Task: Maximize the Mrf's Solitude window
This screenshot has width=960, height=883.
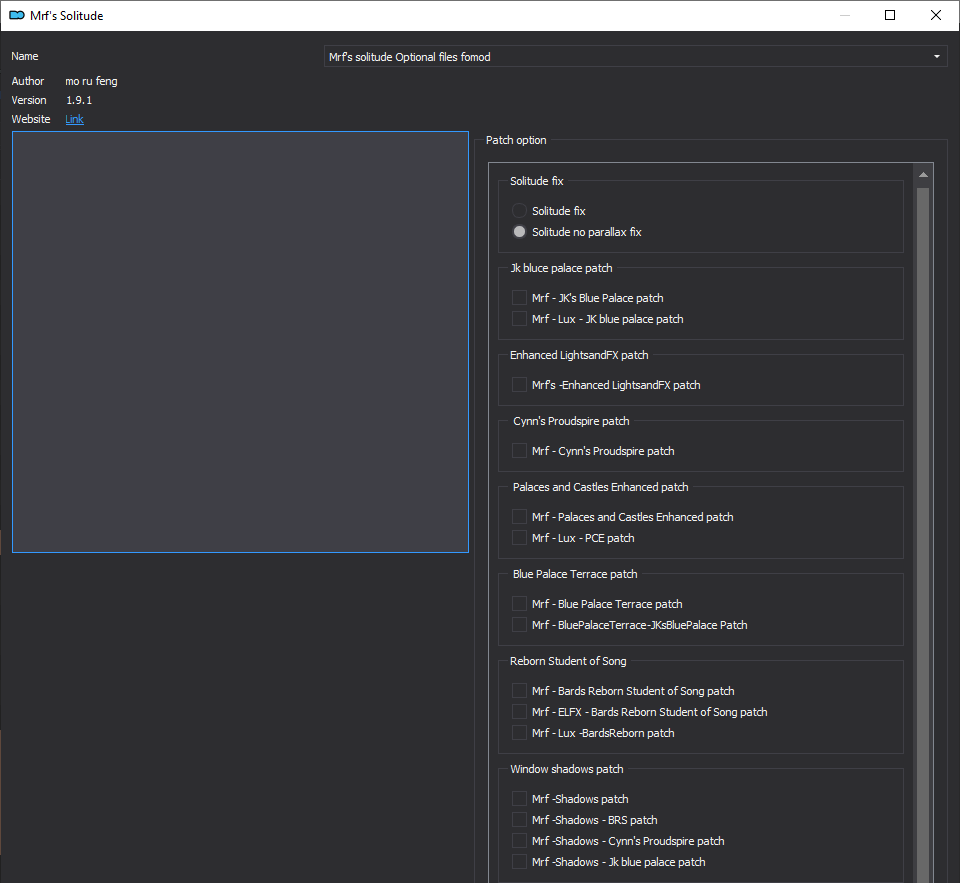Action: tap(890, 15)
